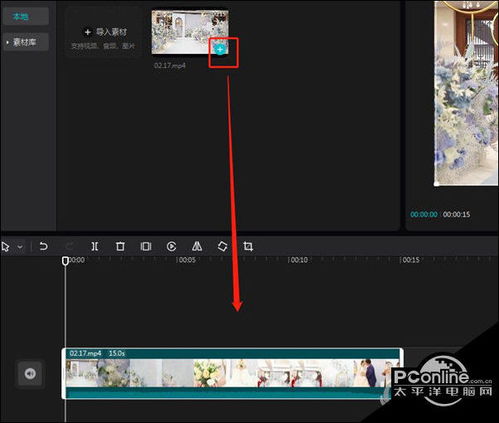Click the greyed redo arrow icon
499x423 pixels.
(69, 247)
